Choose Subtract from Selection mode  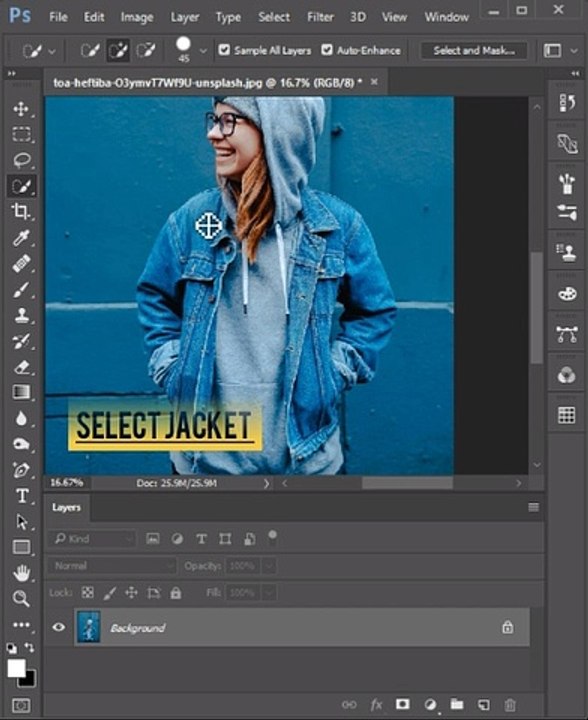[146, 50]
